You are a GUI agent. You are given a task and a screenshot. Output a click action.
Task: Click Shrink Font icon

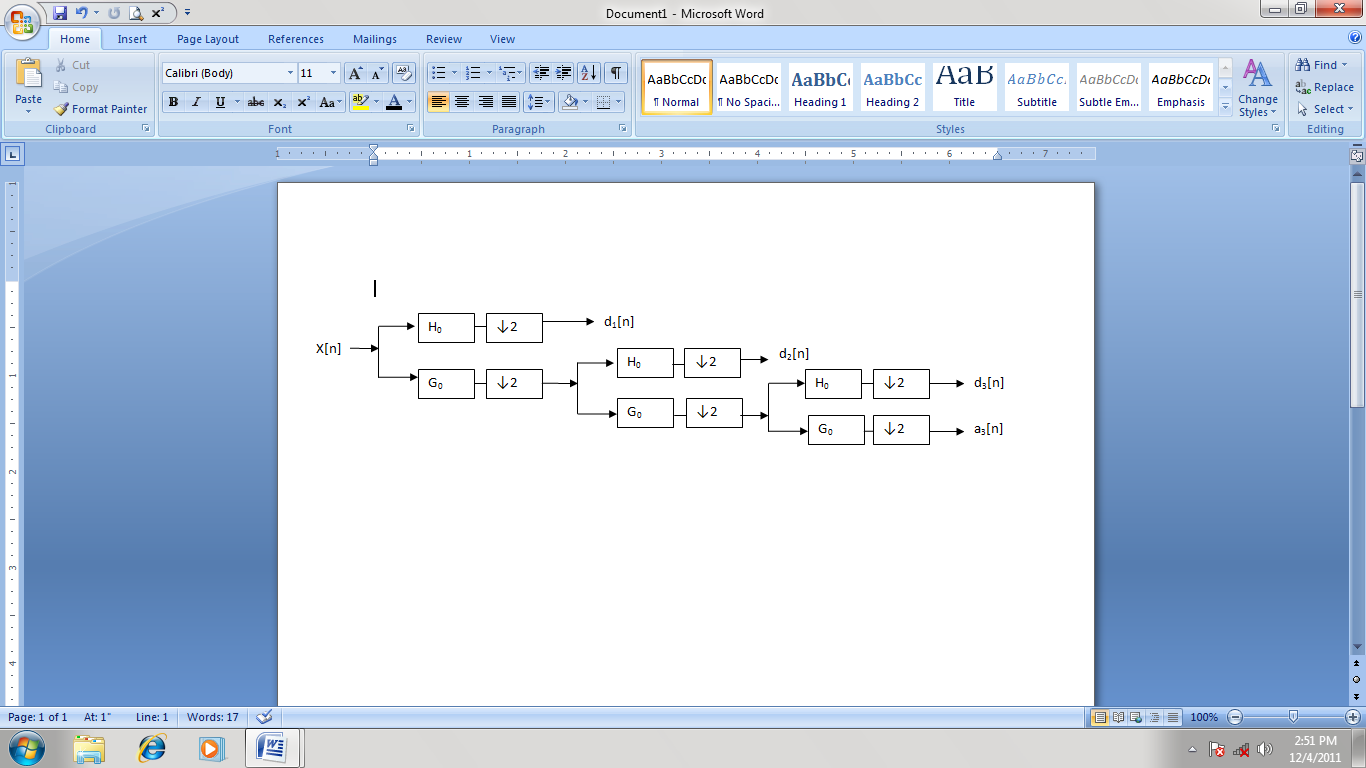[x=378, y=73]
